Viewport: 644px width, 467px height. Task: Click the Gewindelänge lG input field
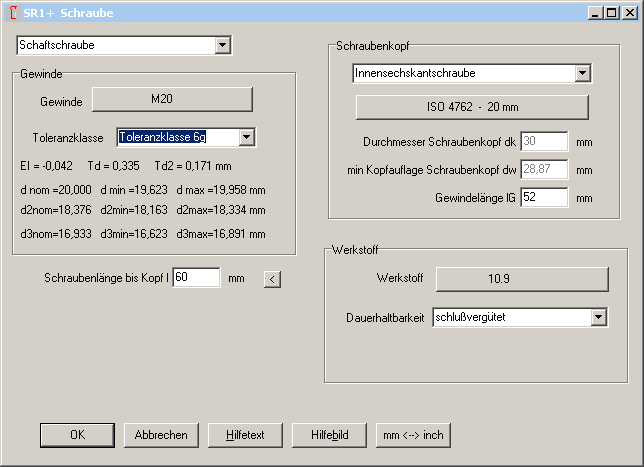(544, 197)
